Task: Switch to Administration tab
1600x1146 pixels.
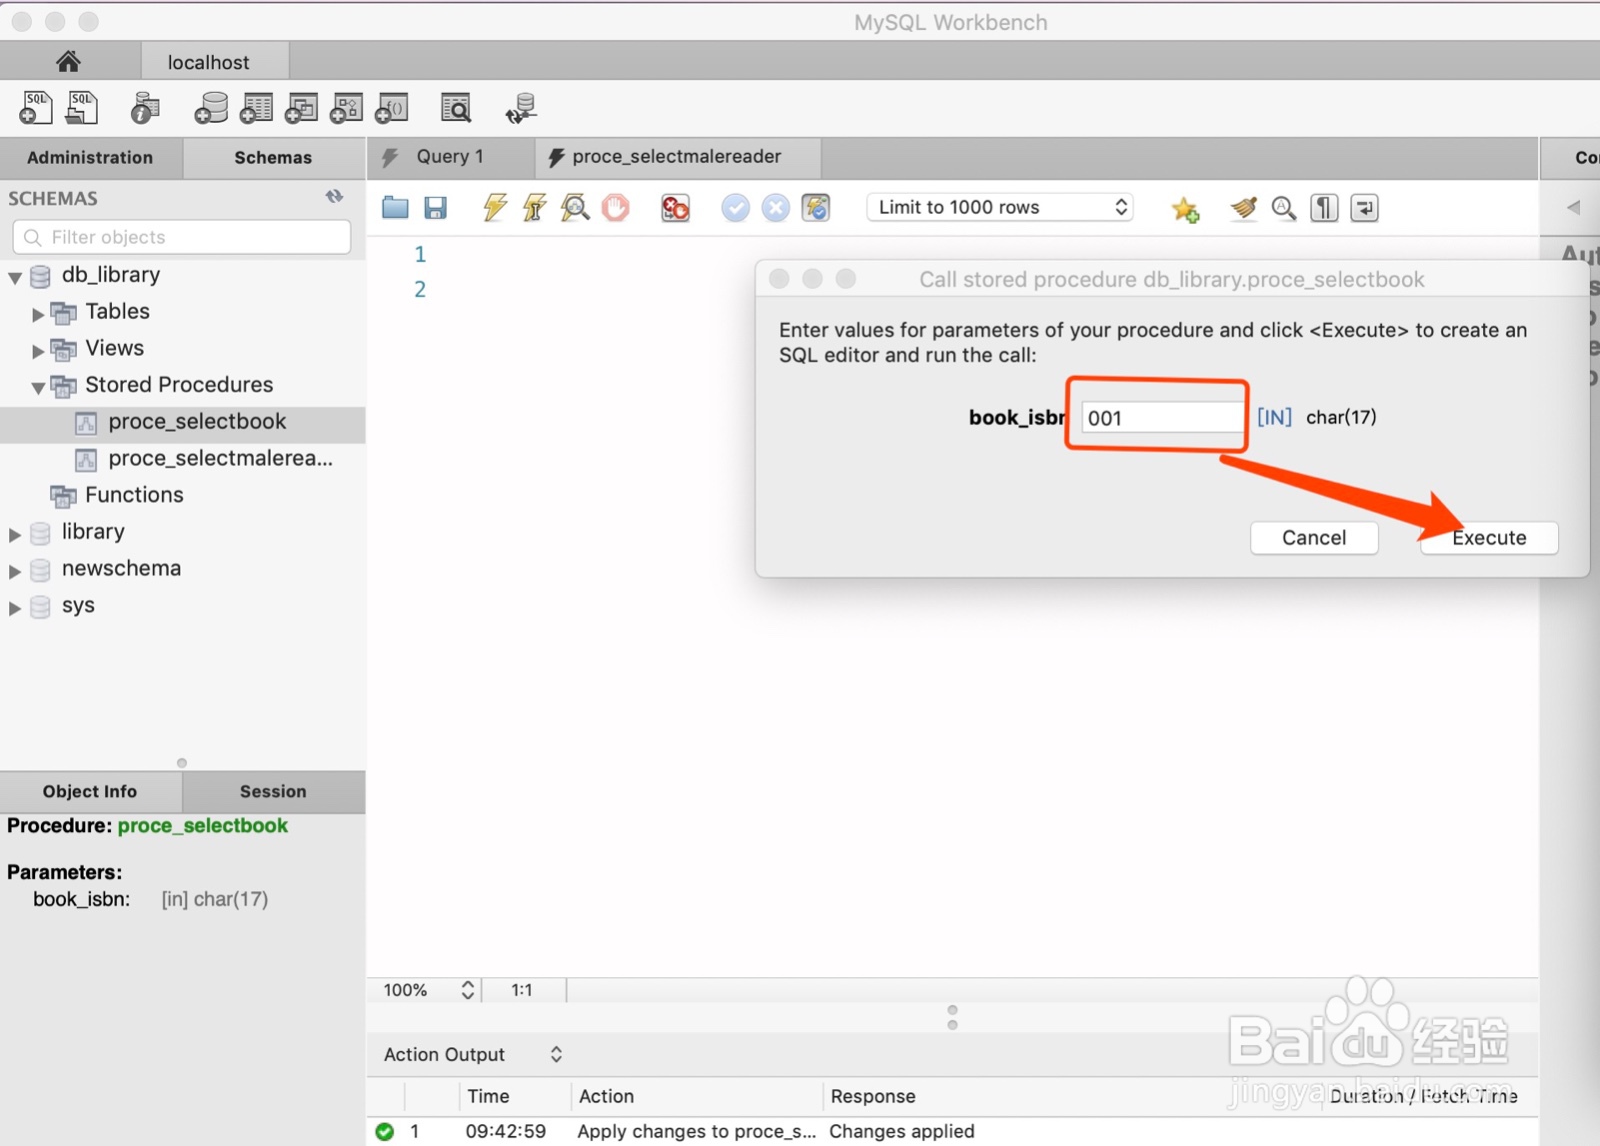Action: click(x=90, y=157)
